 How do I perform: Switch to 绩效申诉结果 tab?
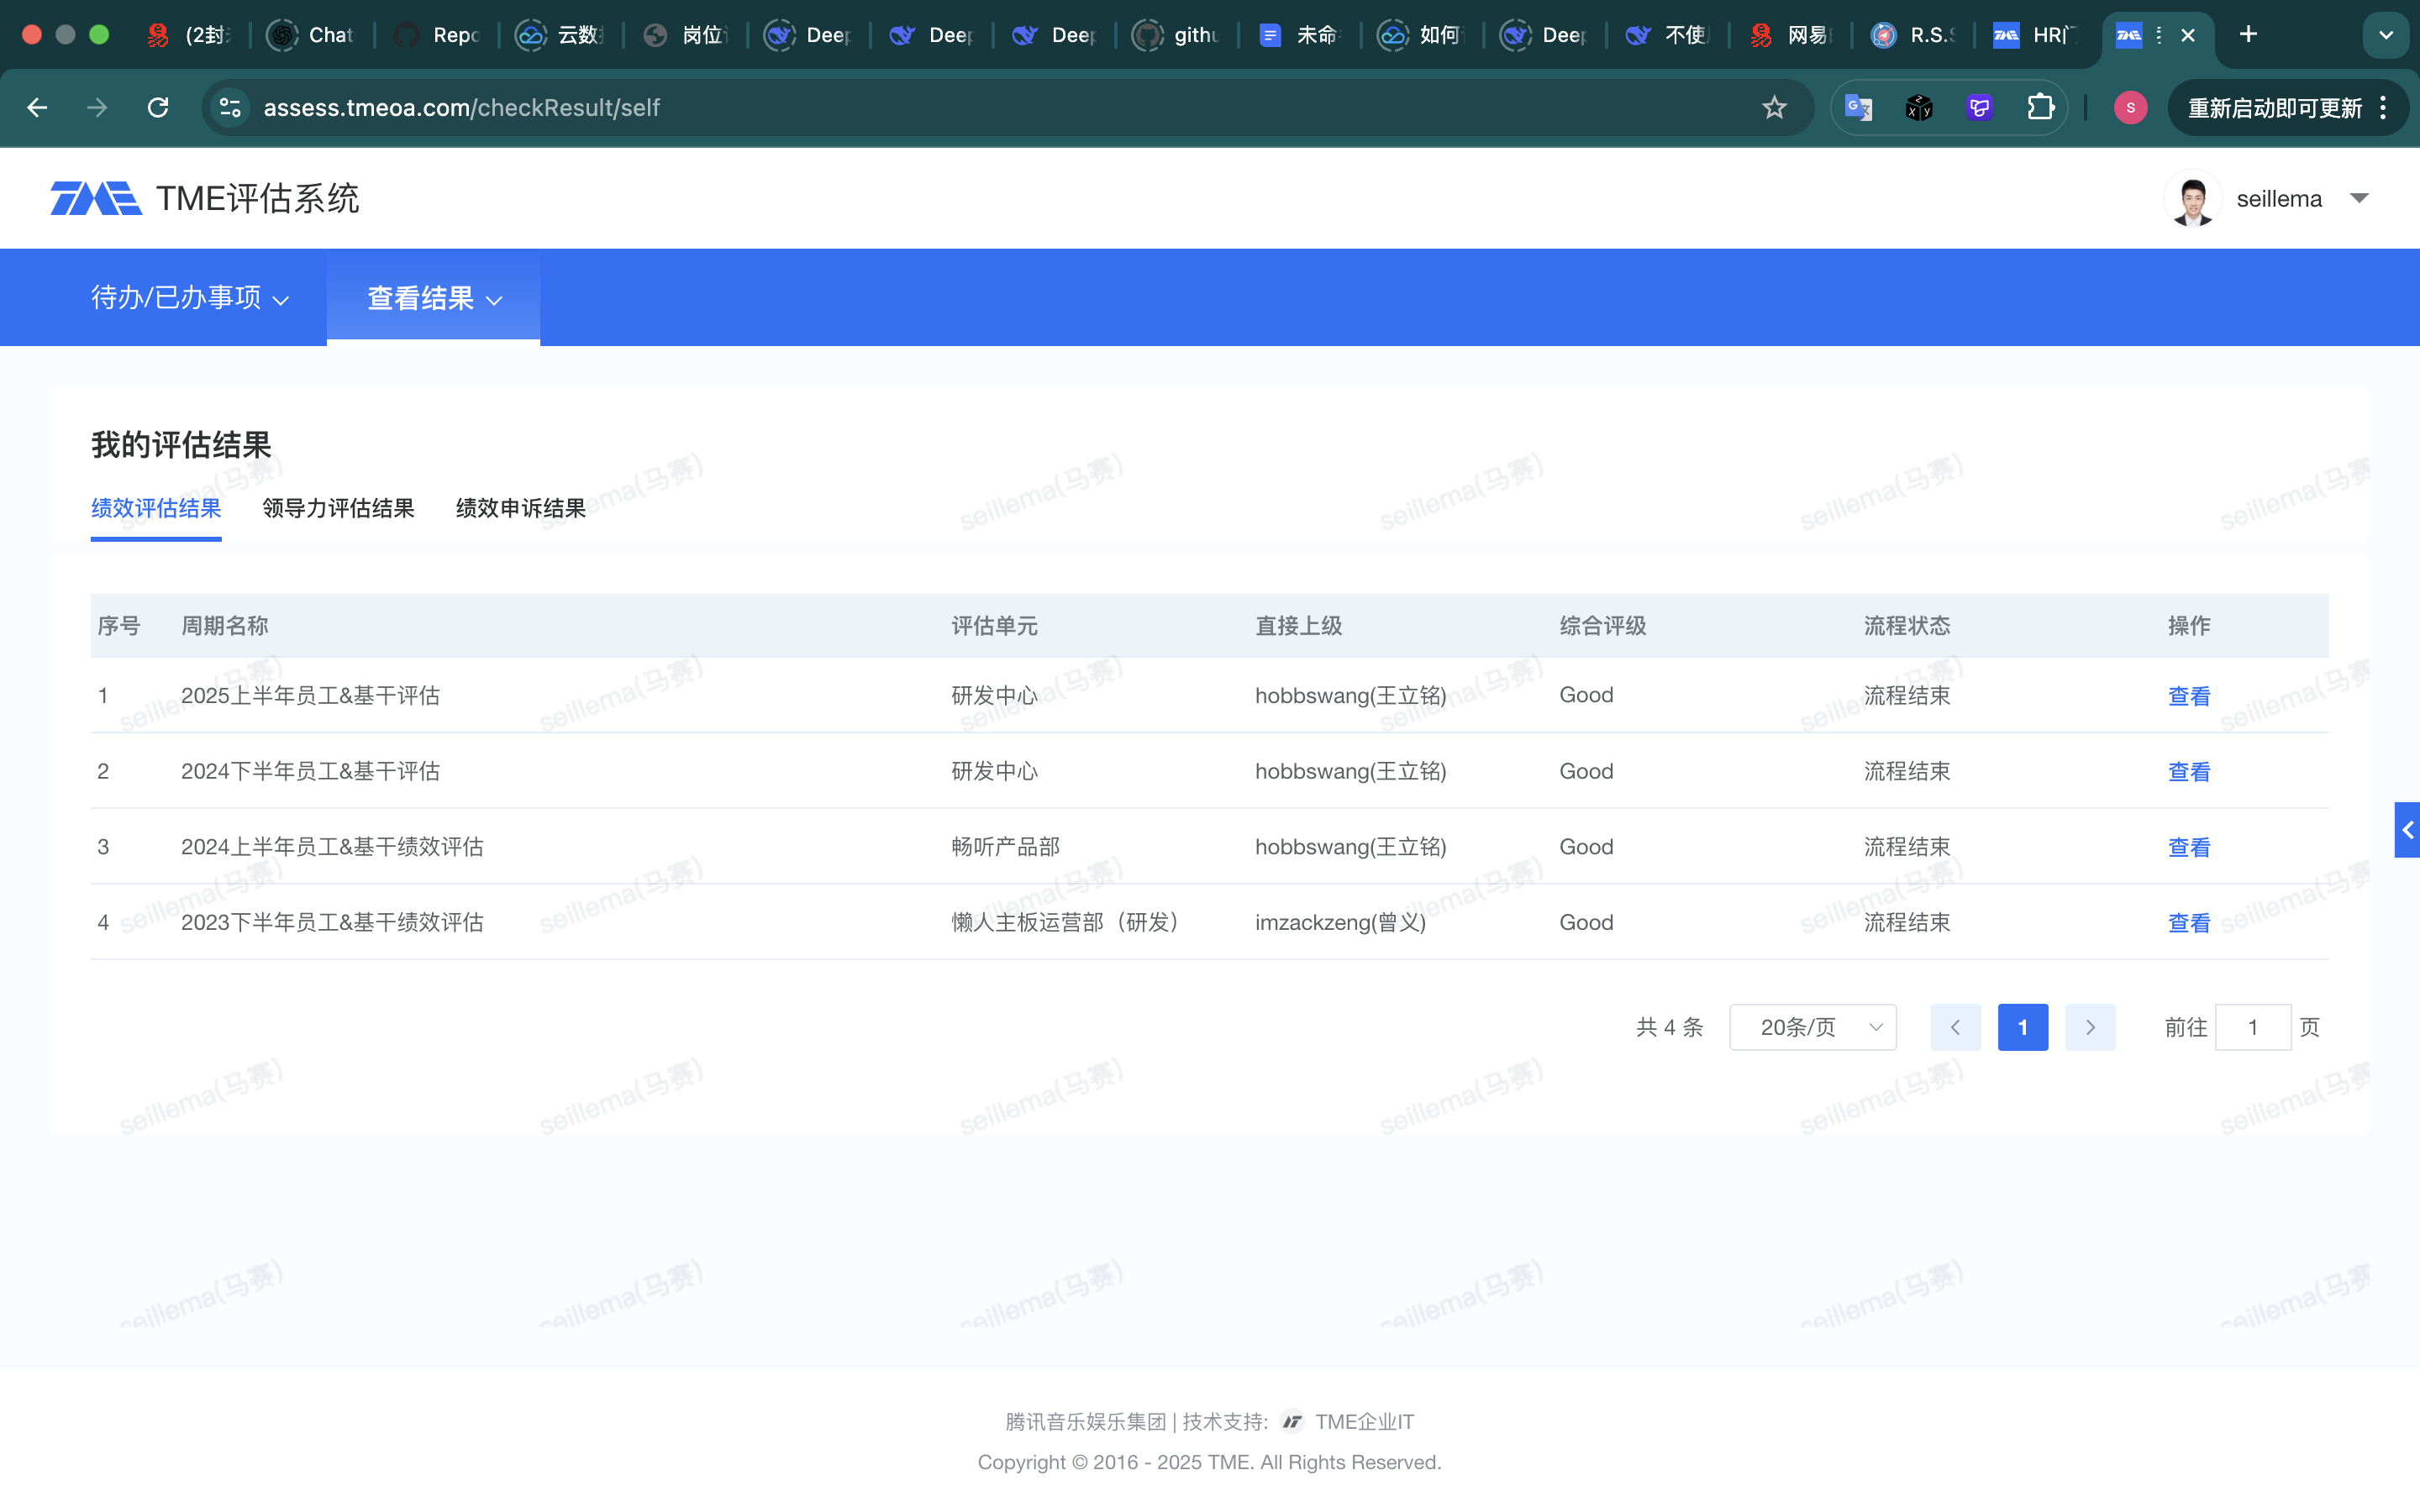(520, 509)
